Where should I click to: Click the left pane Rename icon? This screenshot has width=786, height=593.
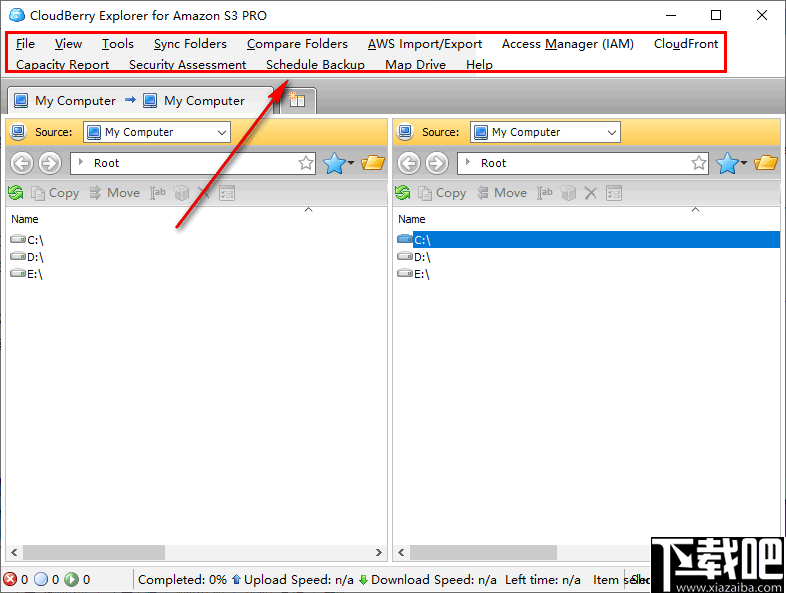[158, 193]
